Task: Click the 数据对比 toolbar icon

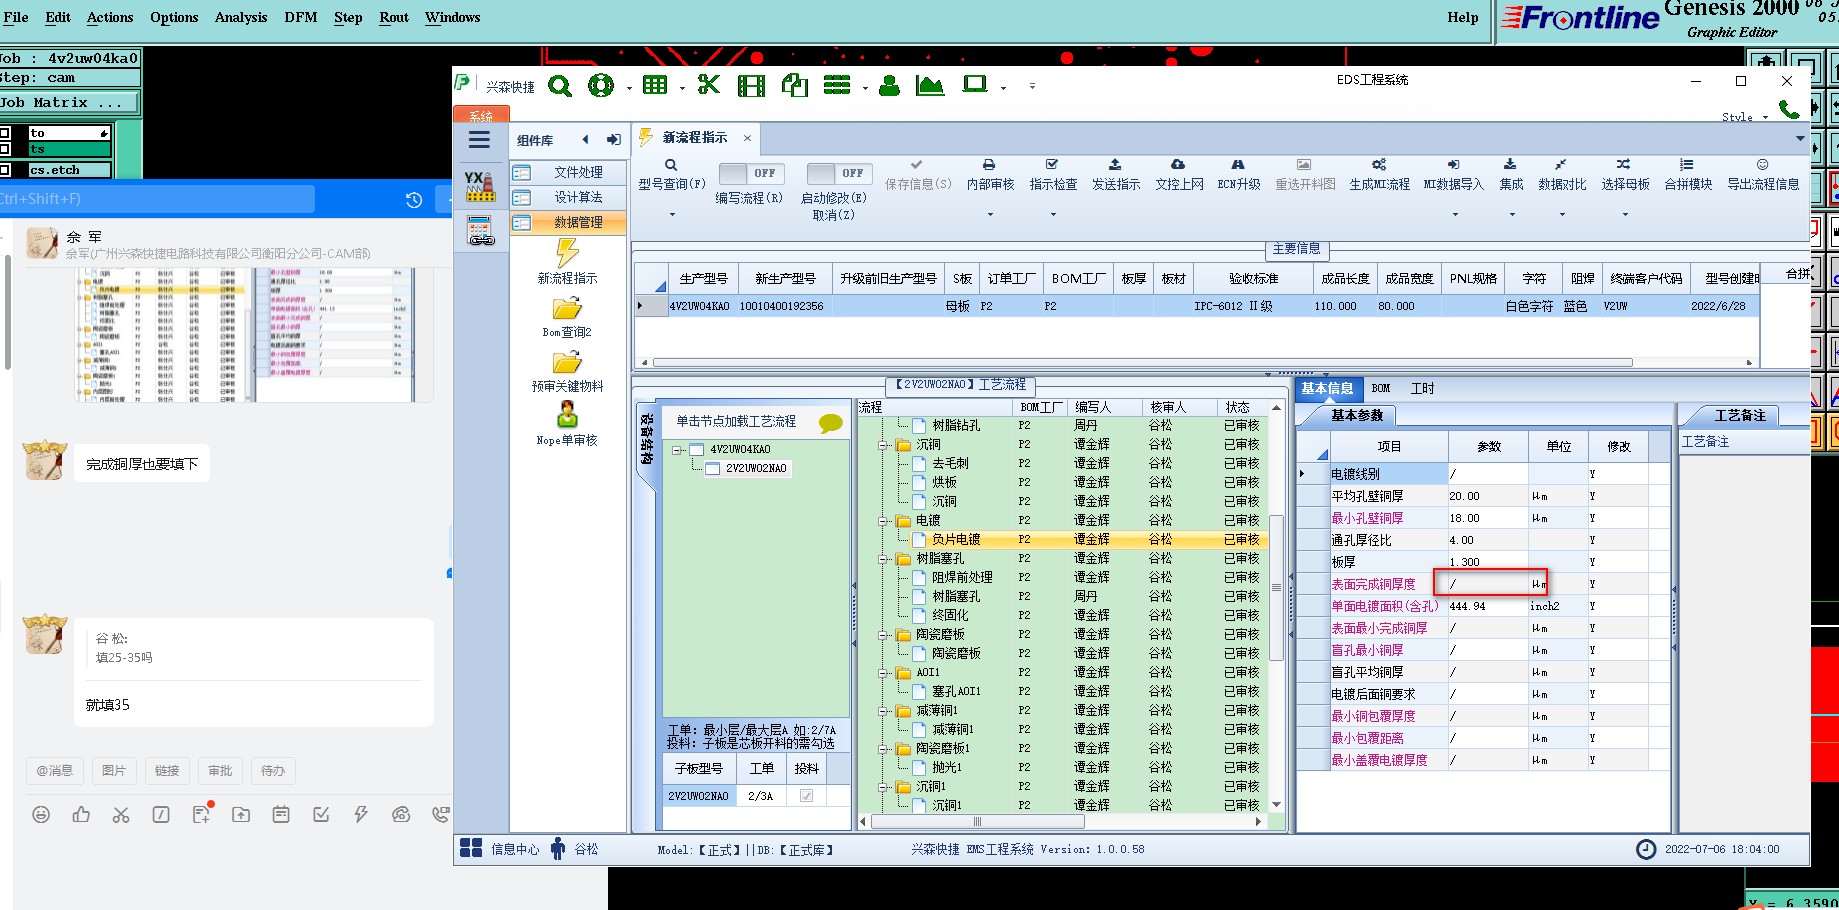Action: point(1561,164)
